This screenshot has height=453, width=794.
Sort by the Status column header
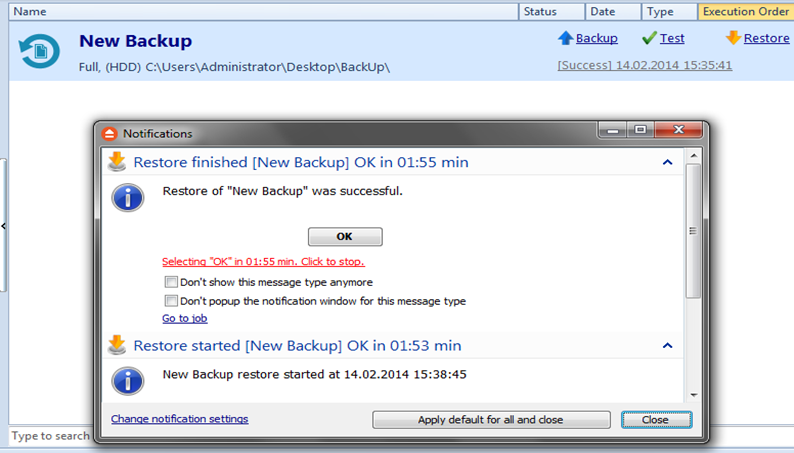point(551,11)
